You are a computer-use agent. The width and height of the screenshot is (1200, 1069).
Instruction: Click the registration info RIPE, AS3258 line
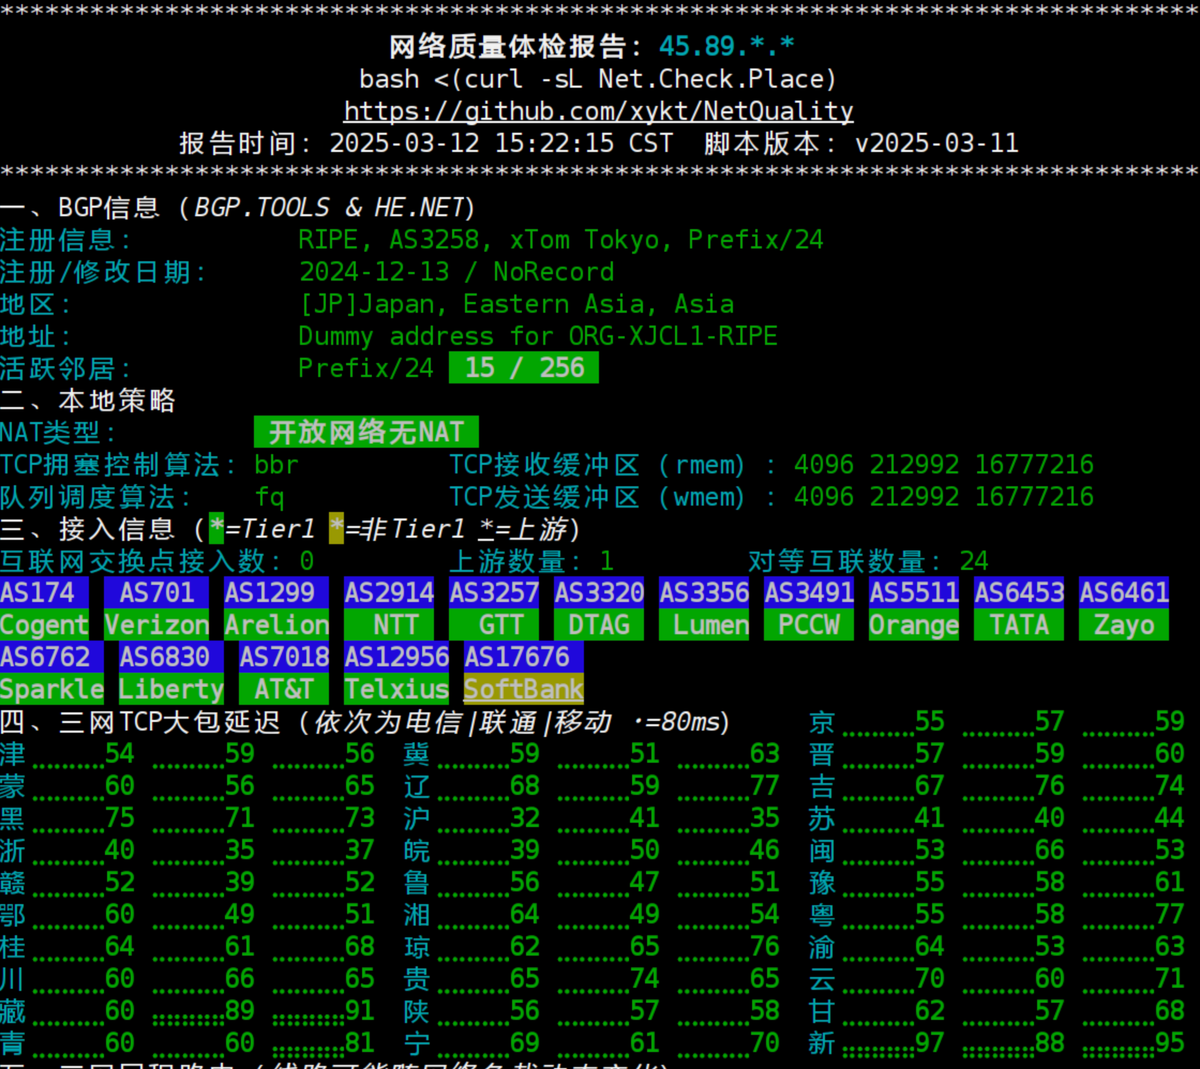coord(561,240)
